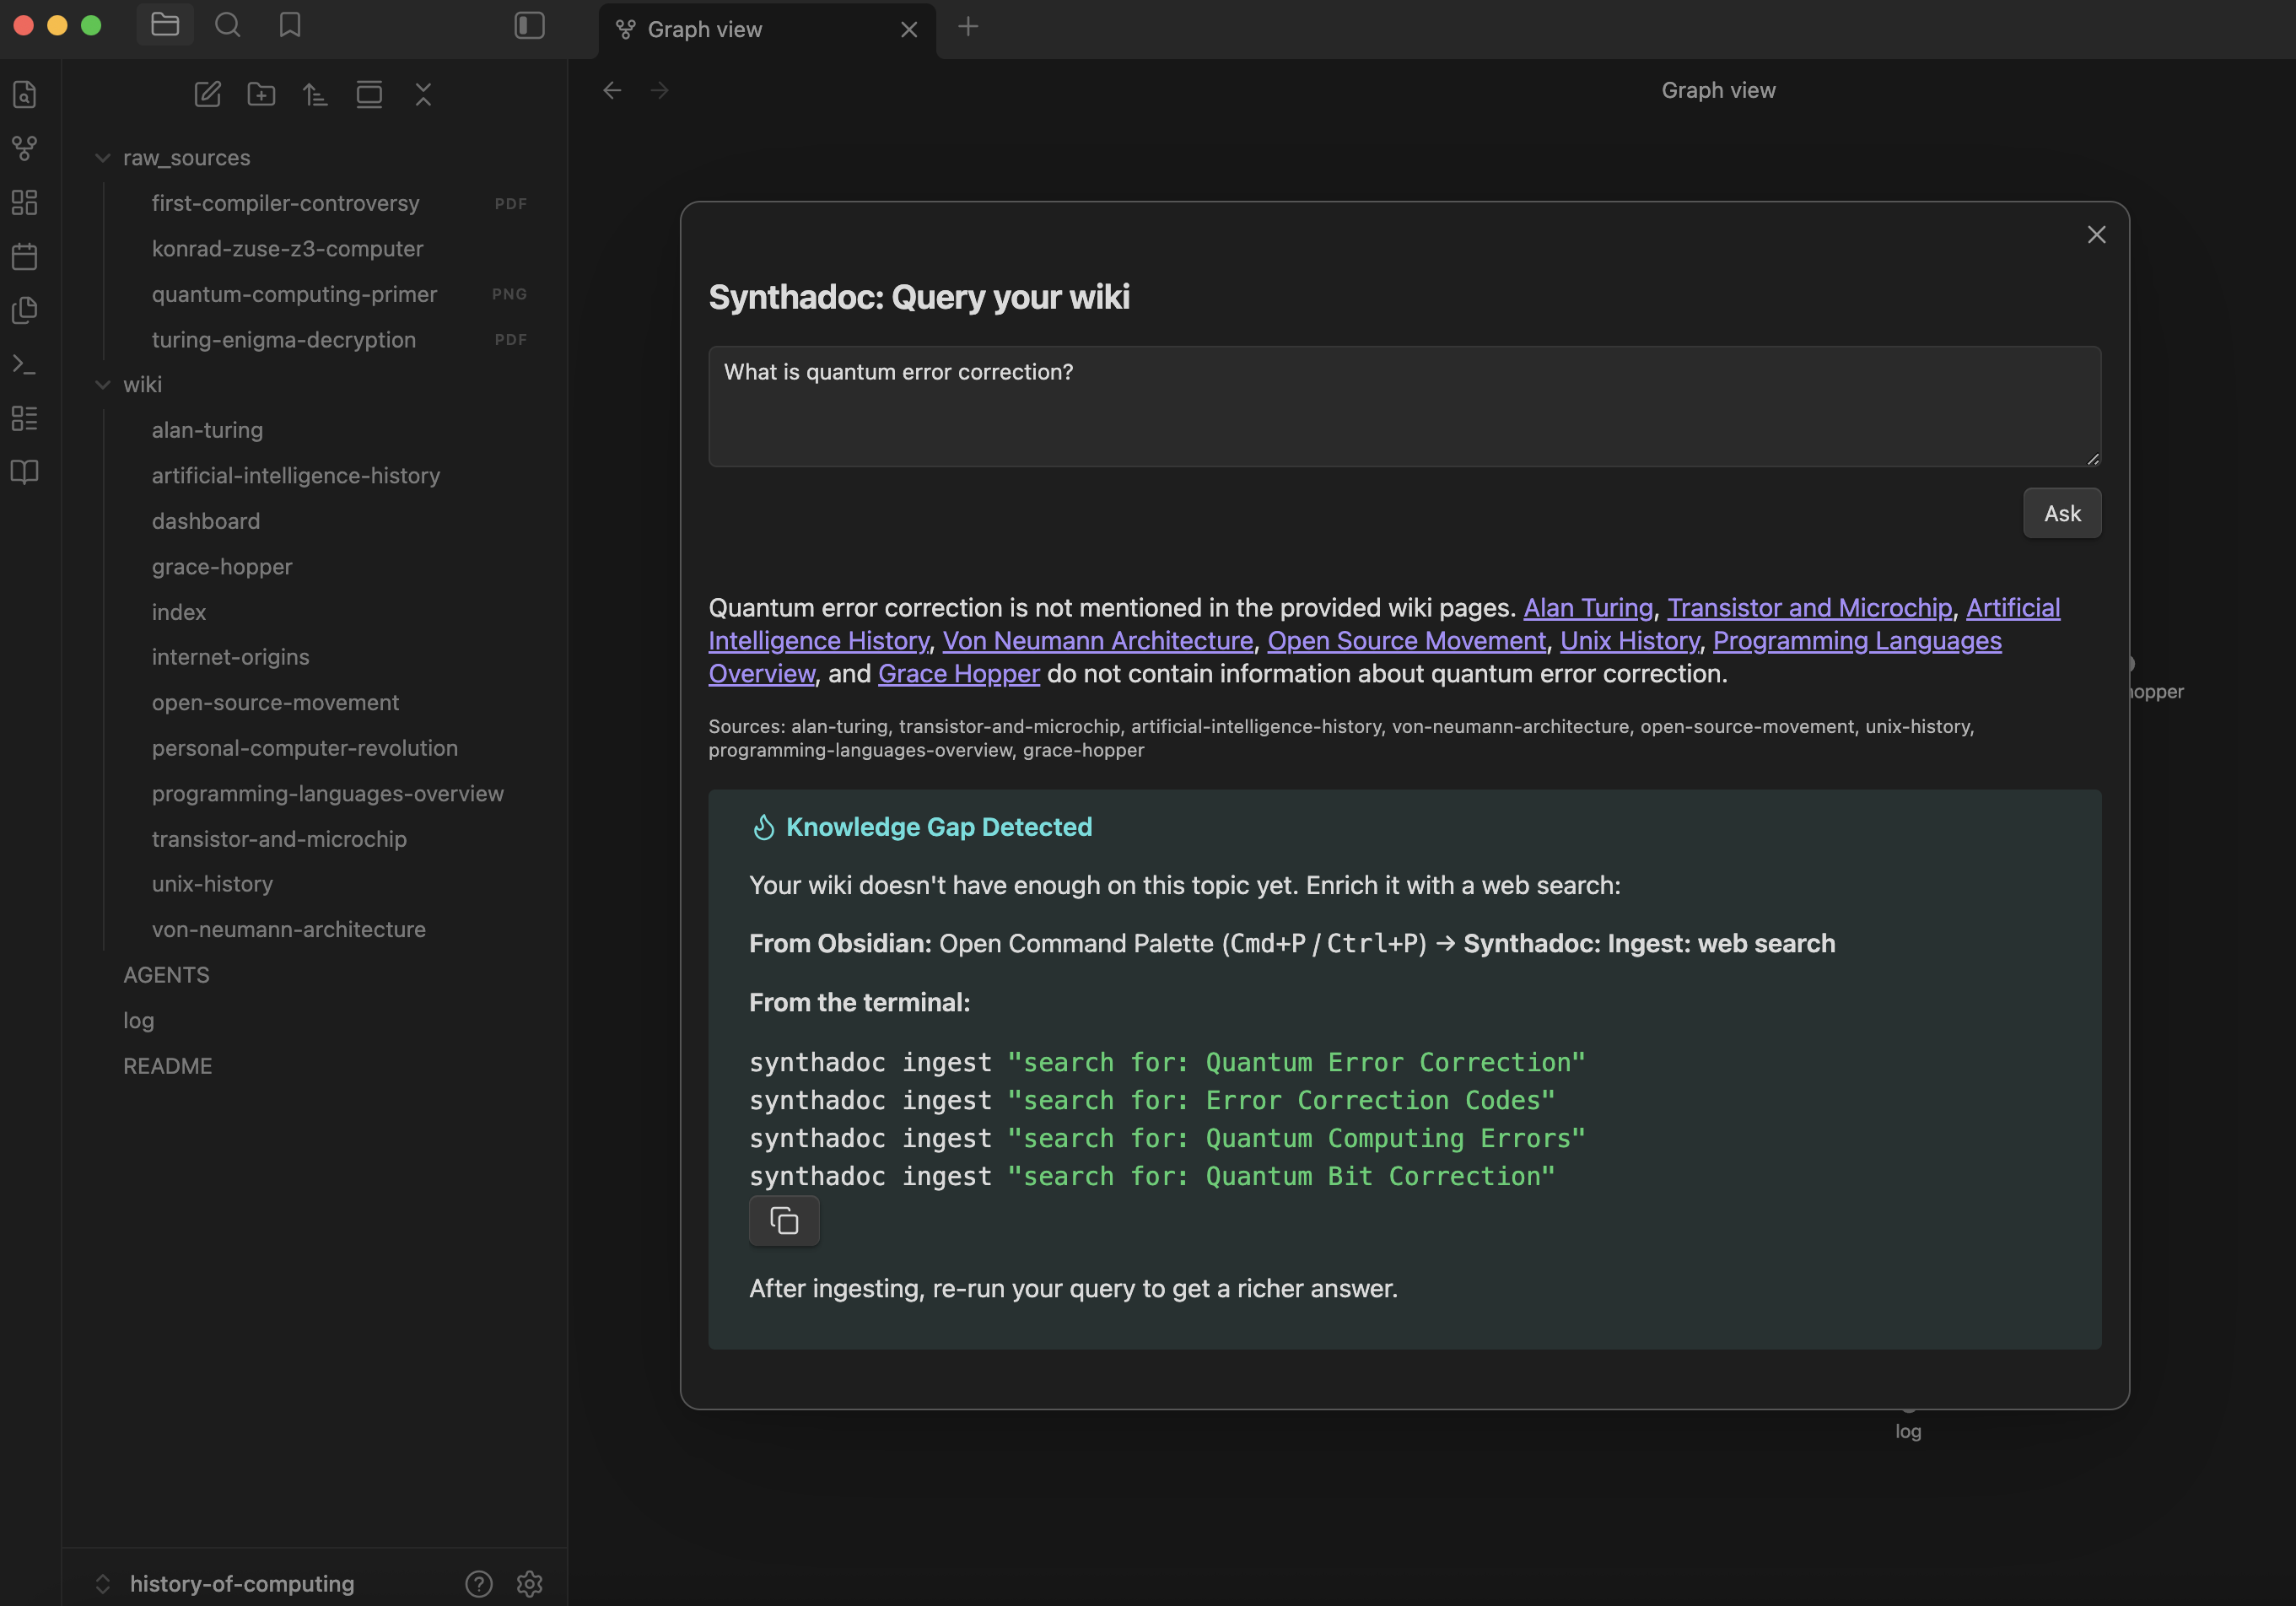Open the settings gear

529,1583
